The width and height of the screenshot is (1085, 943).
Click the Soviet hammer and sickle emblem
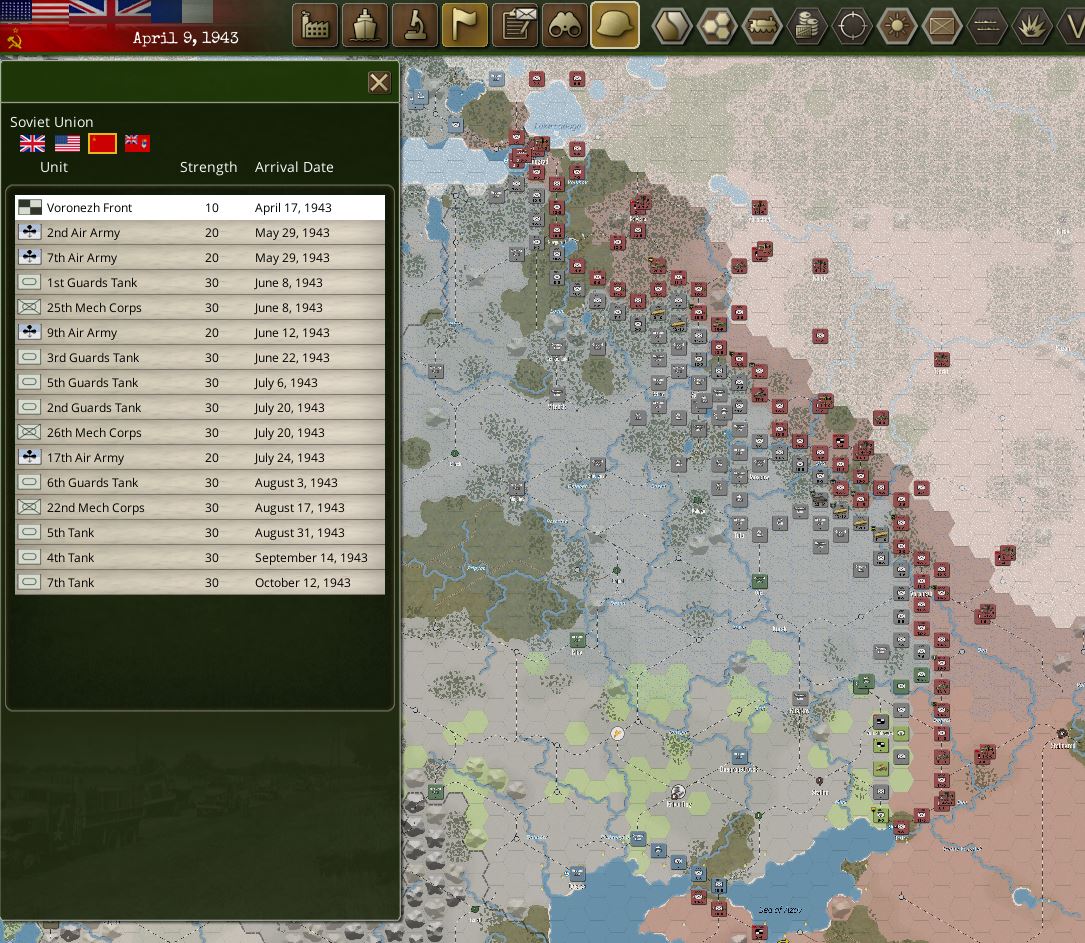tap(14, 40)
